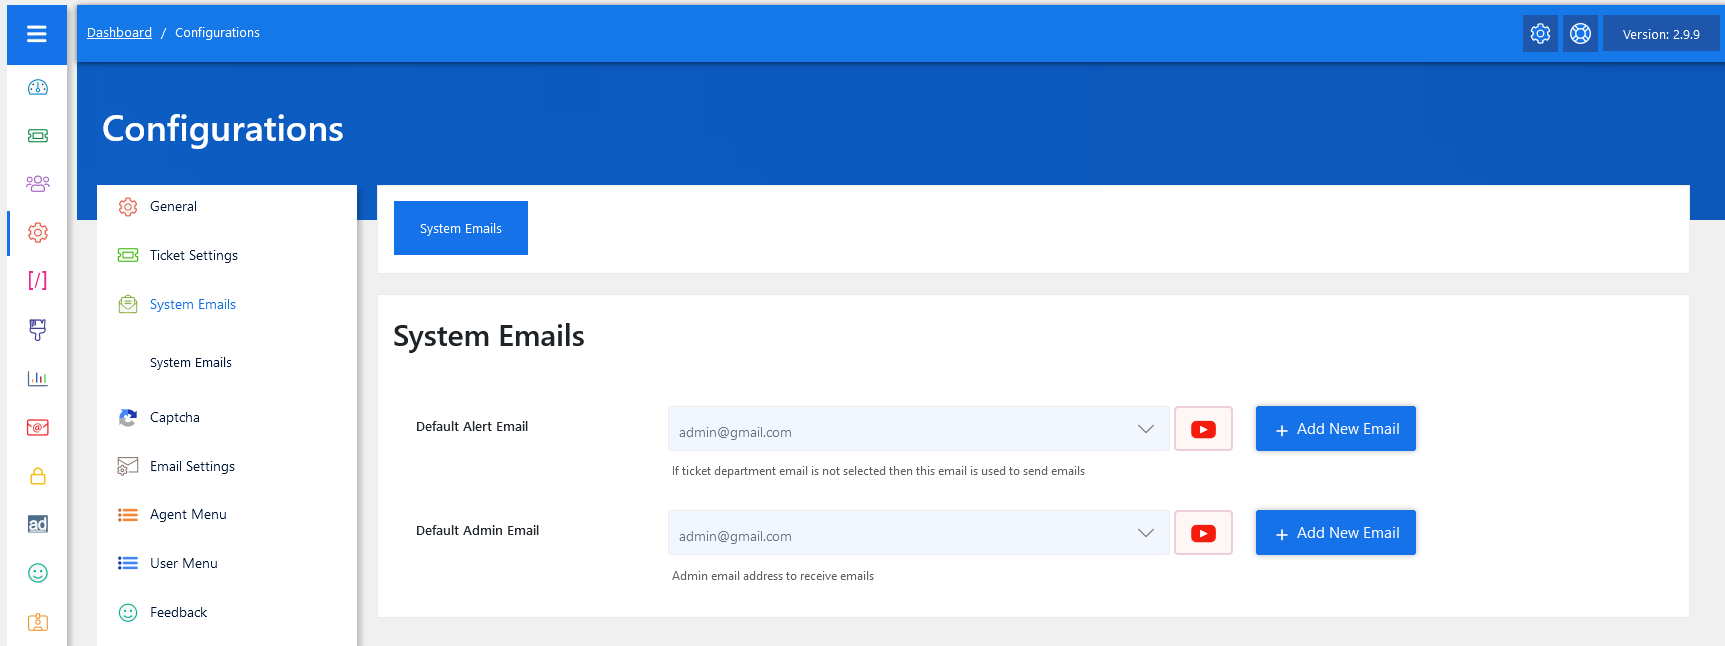Click Add New Email for Alert Email
Viewport: 1725px width, 646px height.
1335,429
